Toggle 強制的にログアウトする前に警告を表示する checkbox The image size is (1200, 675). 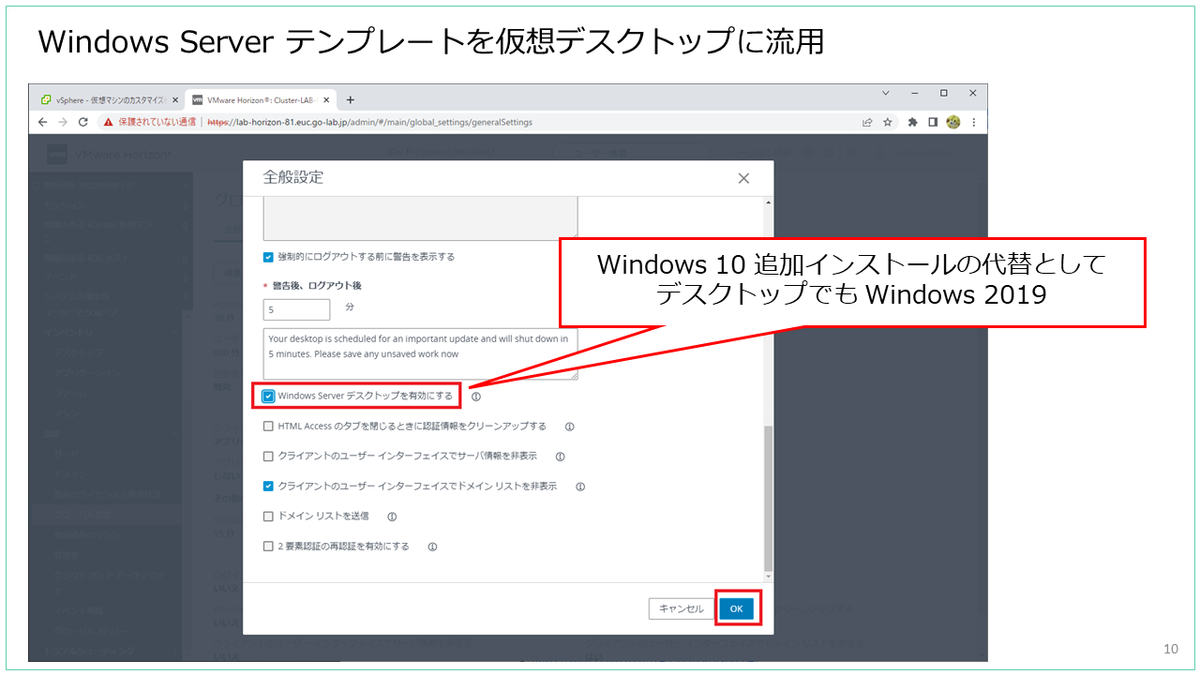268,257
